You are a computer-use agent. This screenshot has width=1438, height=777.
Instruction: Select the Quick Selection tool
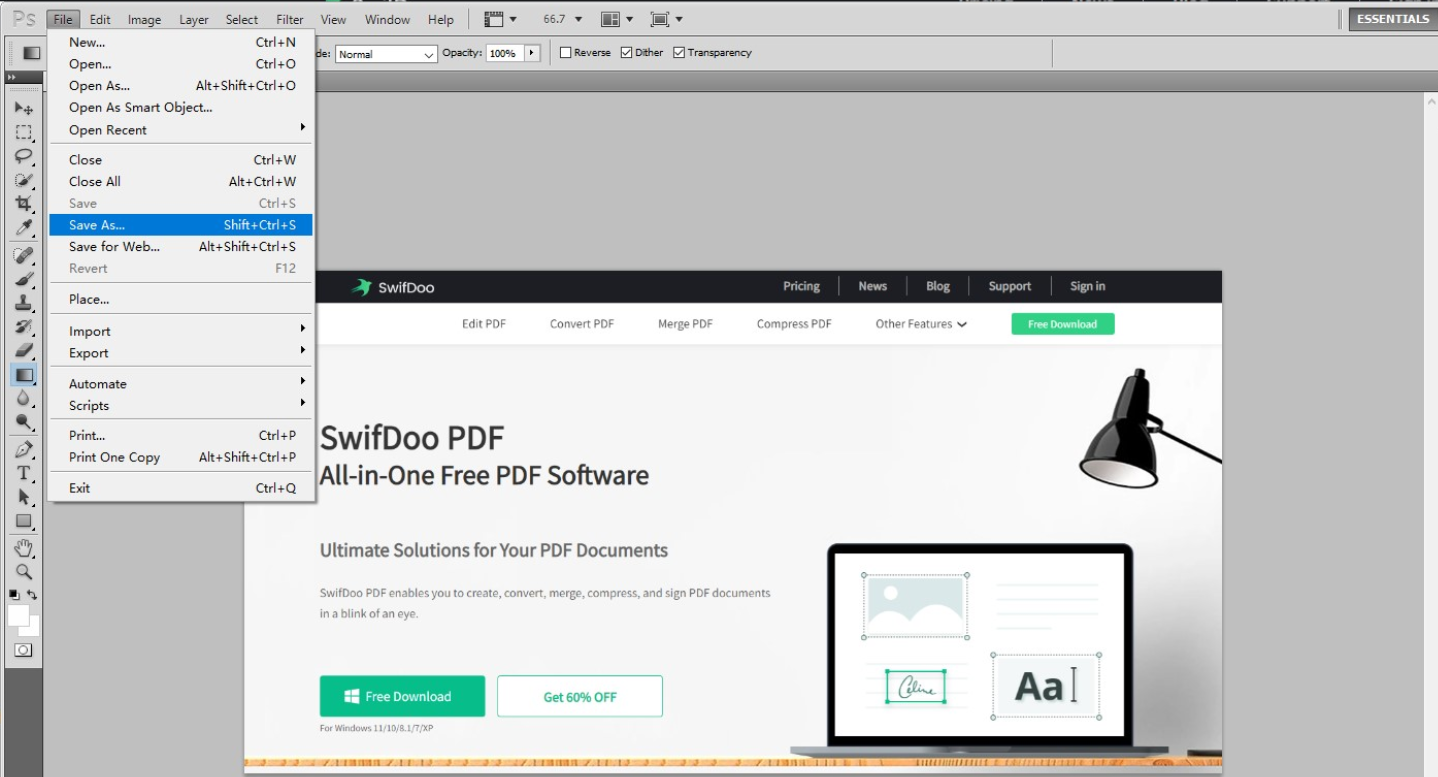(24, 180)
